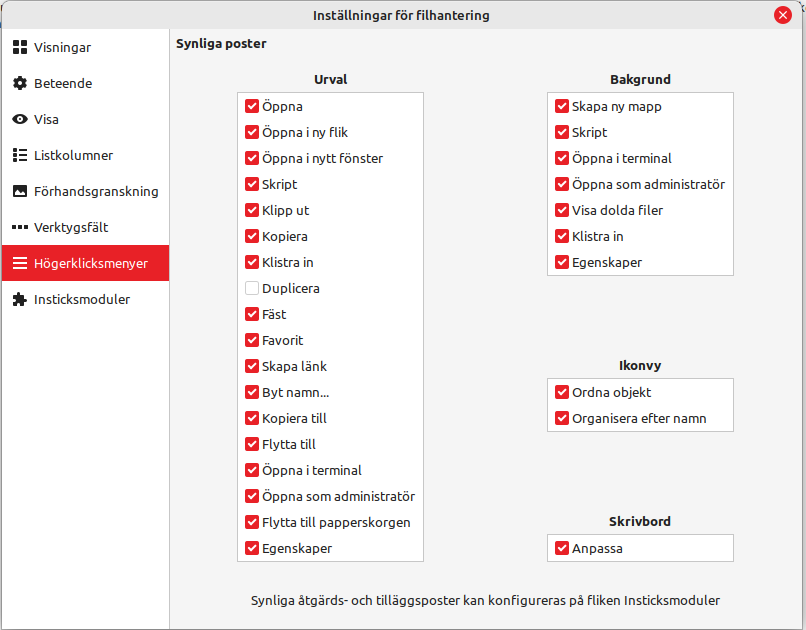
Task: Click the Visningar grid icon in sidebar
Action: coord(20,47)
